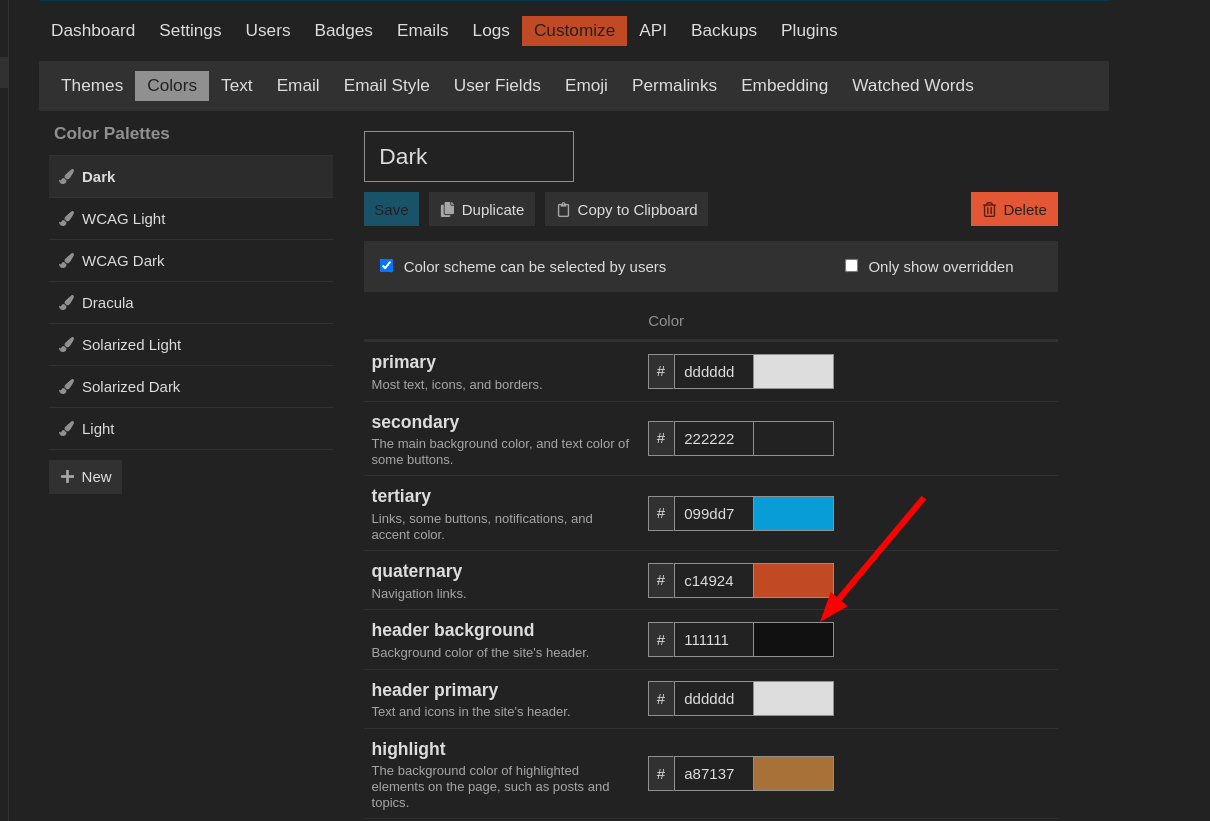Click the tertiary blue color swatch

point(793,513)
